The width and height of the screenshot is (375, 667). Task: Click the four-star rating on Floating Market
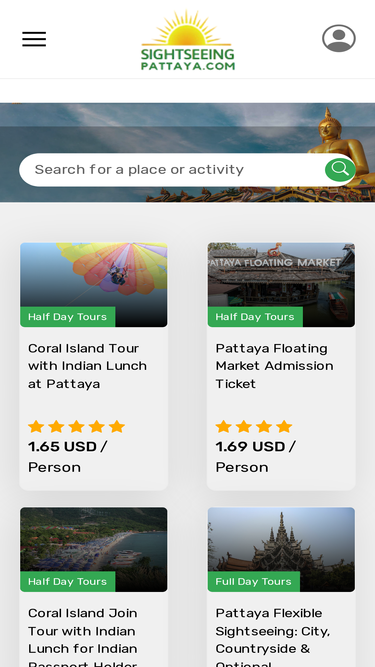pos(254,427)
